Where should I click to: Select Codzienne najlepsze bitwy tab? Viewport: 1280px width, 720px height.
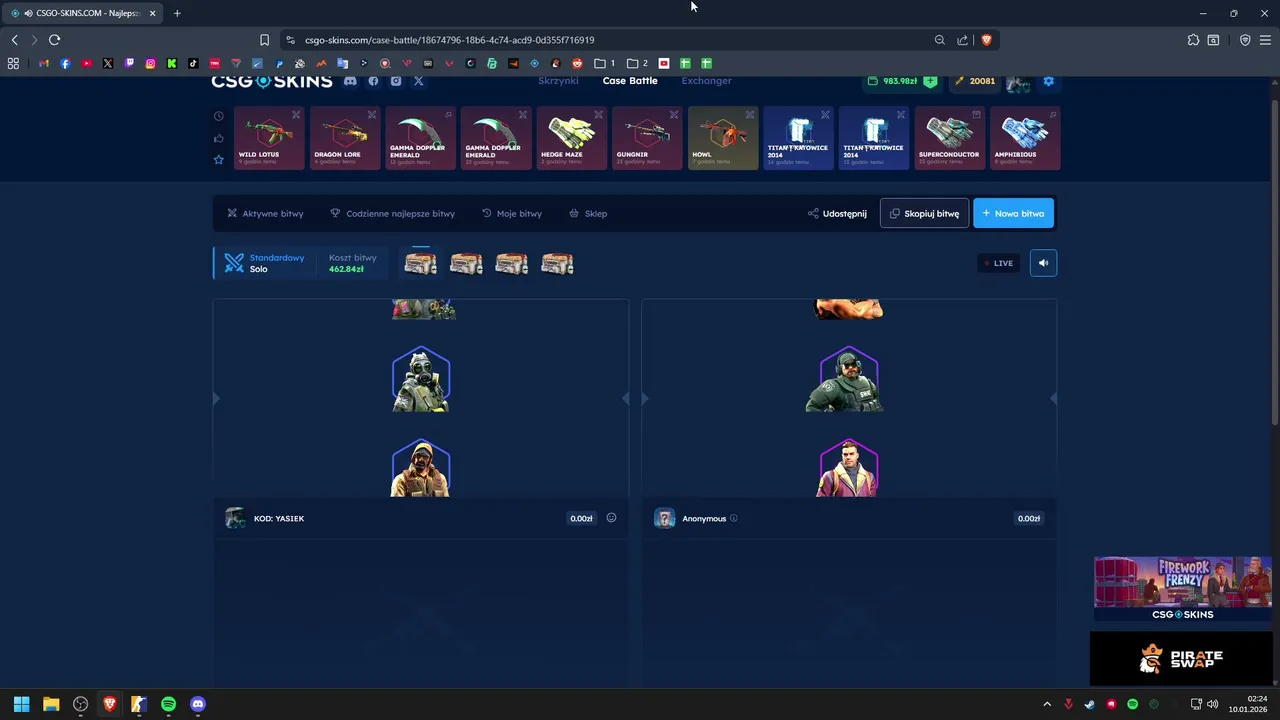(x=392, y=213)
